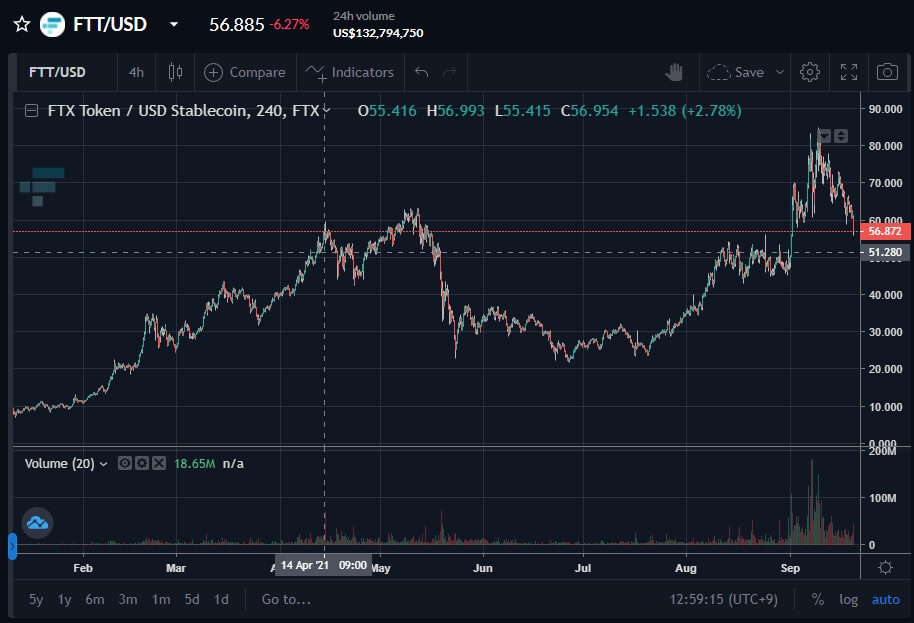The width and height of the screenshot is (914, 623).
Task: Open time axis settings gear
Action: point(885,567)
